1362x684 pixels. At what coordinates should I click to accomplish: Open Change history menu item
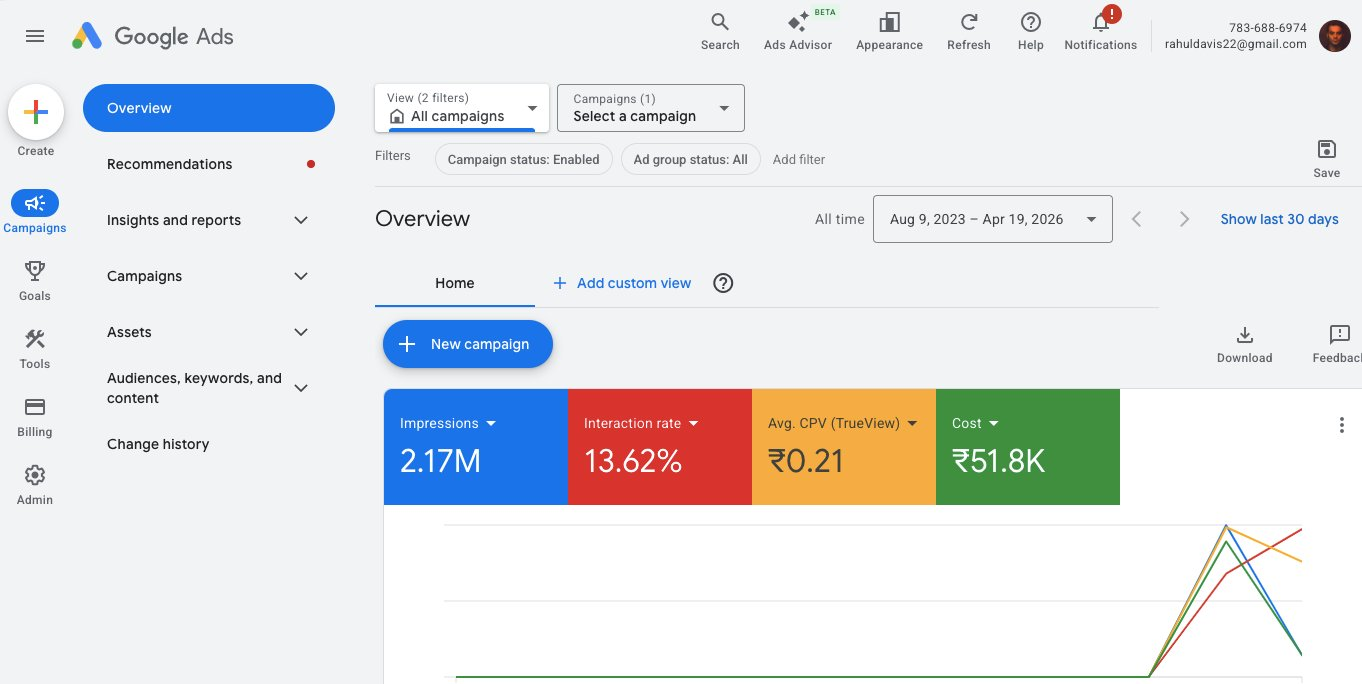pyautogui.click(x=157, y=443)
